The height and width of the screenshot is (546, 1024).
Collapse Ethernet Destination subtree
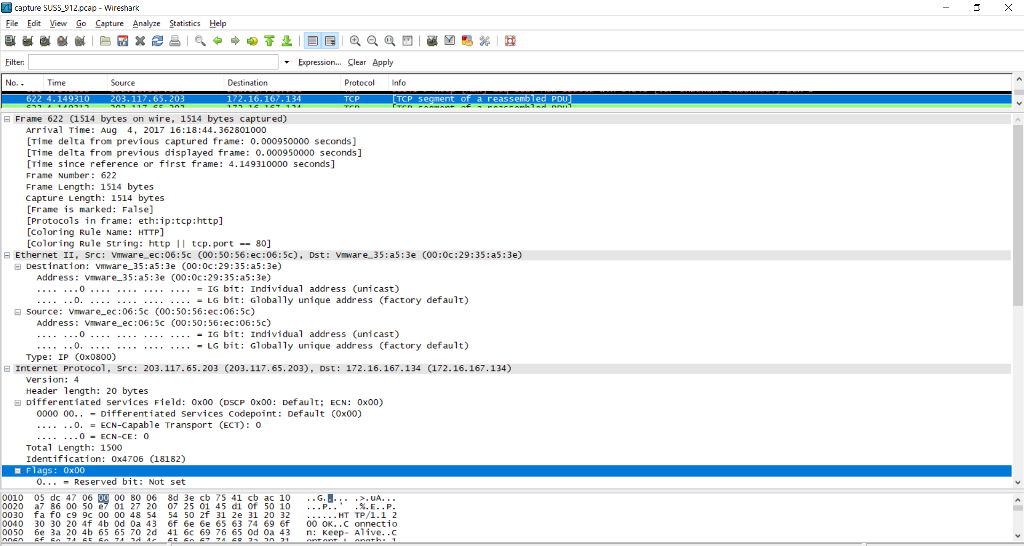click(x=18, y=266)
